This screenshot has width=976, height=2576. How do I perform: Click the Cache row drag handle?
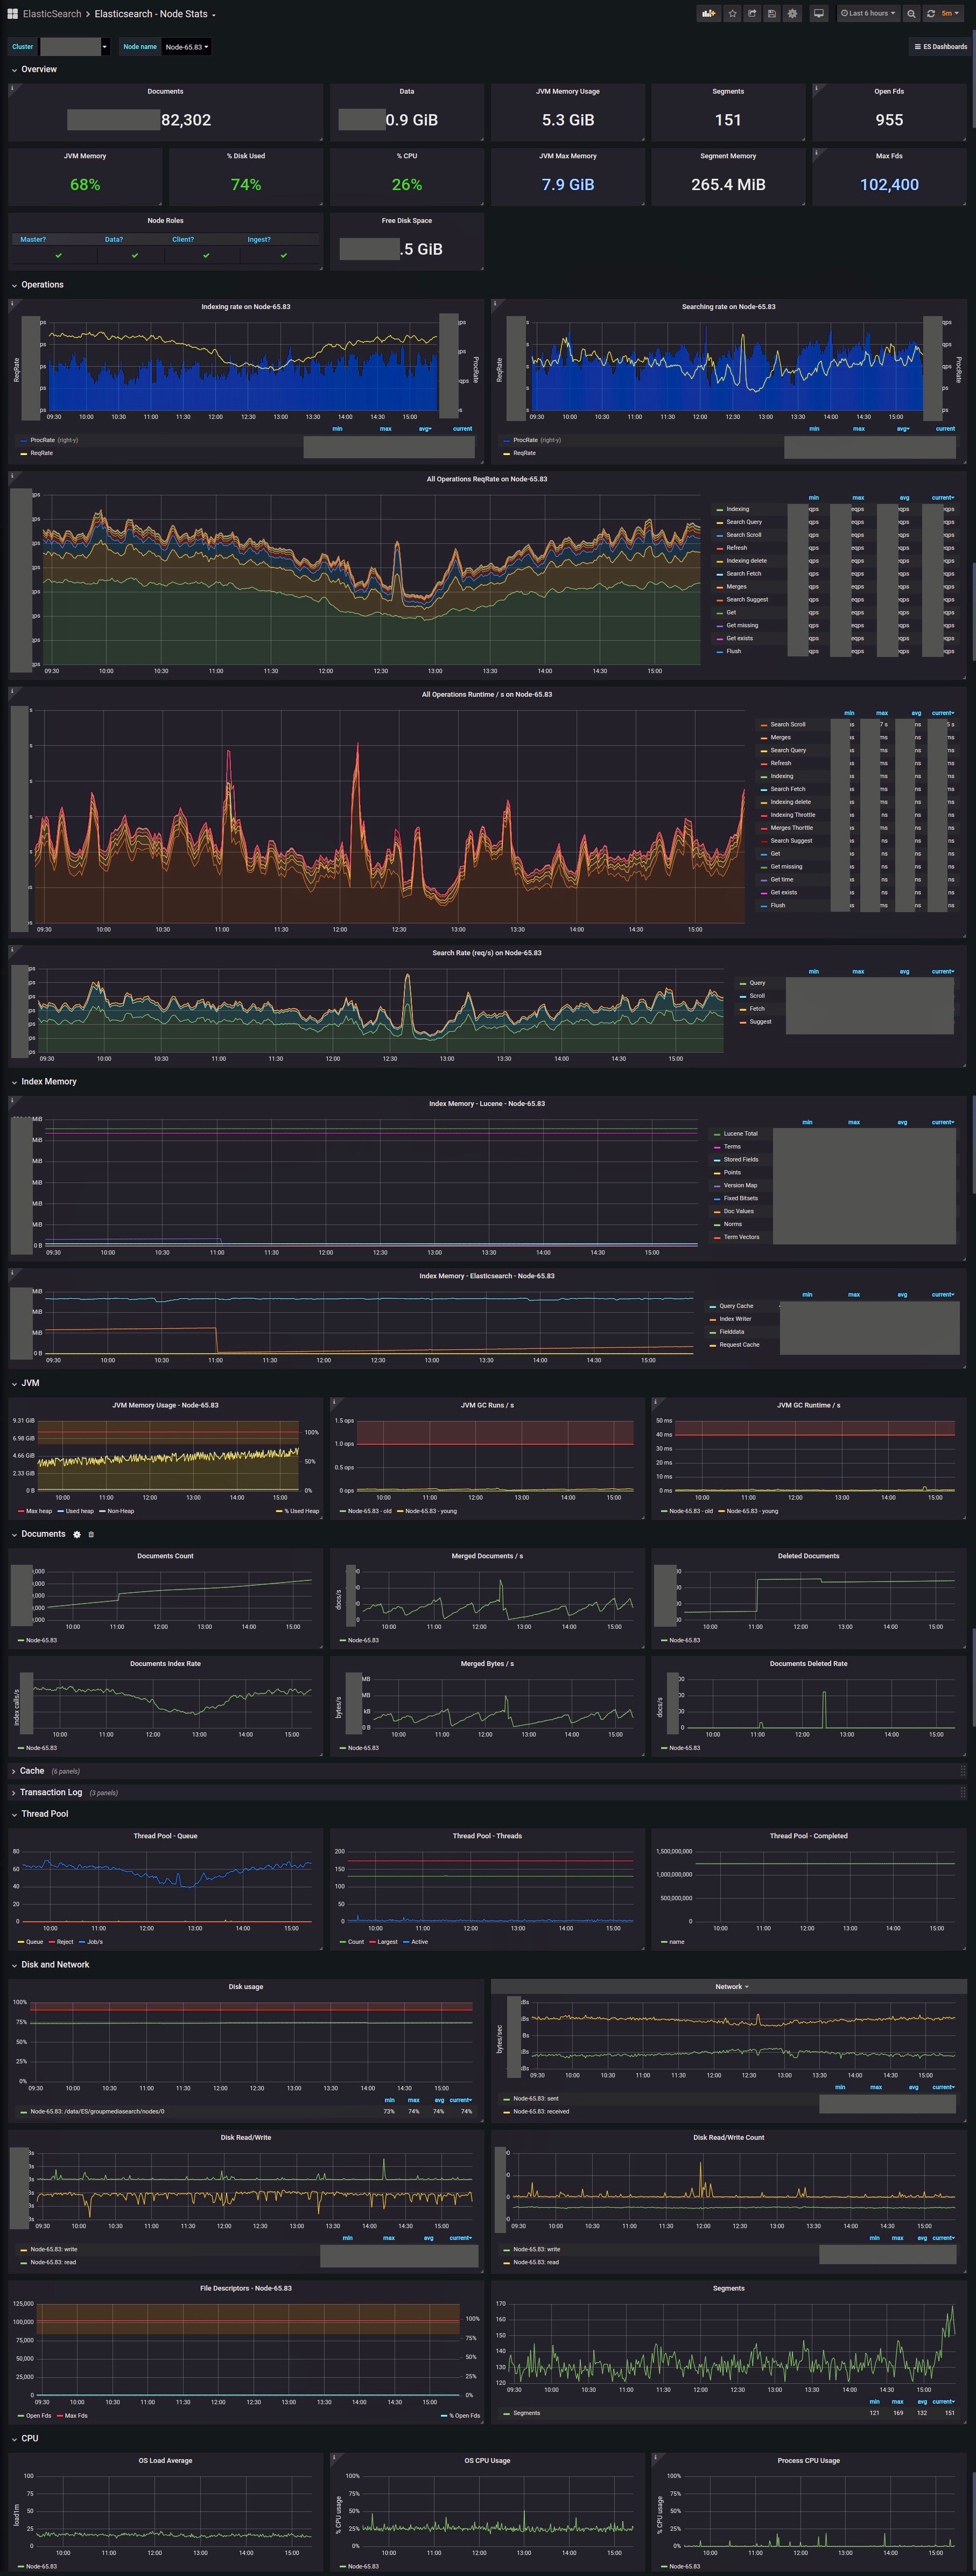(963, 1771)
